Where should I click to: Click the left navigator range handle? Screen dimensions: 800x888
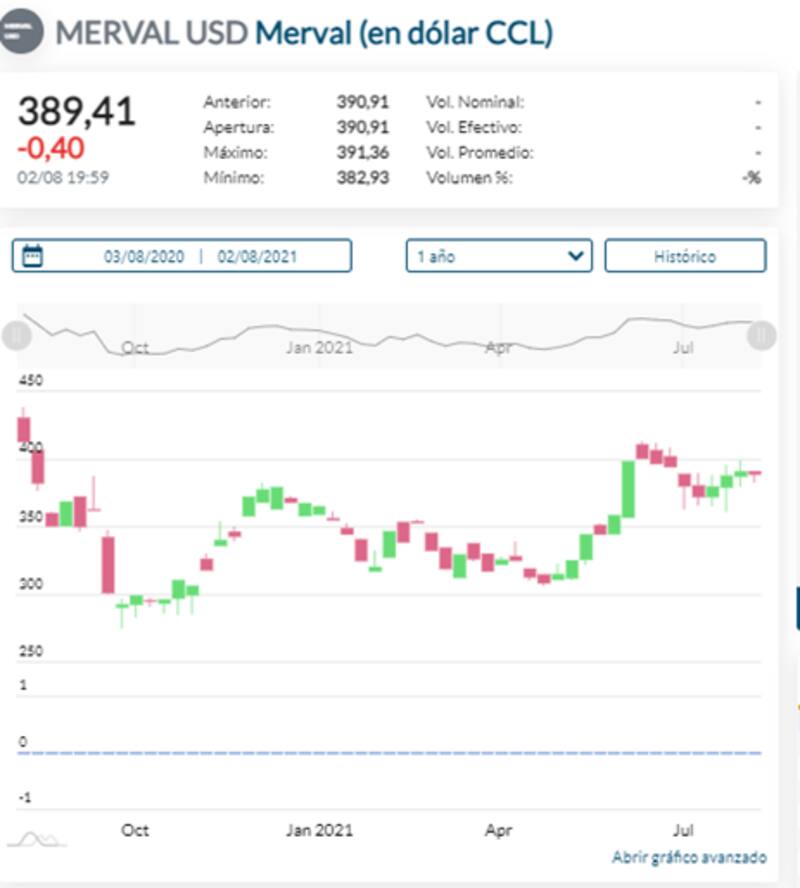click(x=16, y=335)
